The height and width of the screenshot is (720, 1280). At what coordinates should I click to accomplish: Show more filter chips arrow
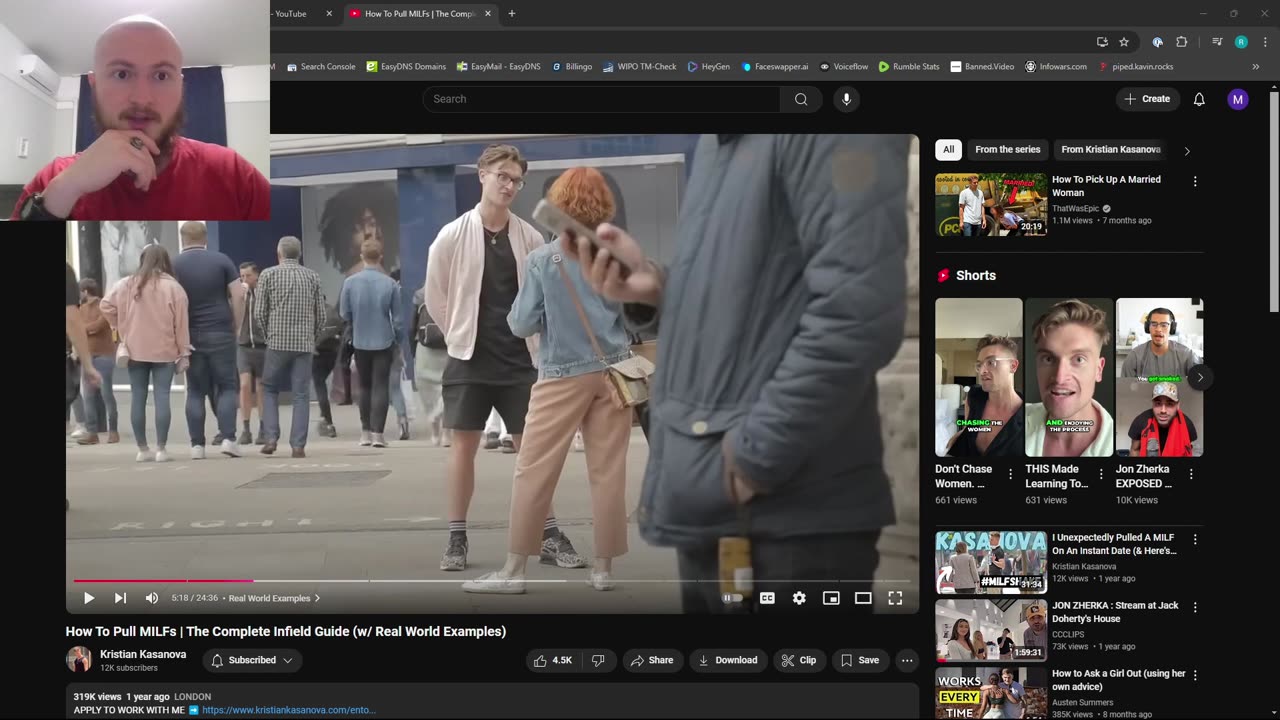click(1187, 151)
